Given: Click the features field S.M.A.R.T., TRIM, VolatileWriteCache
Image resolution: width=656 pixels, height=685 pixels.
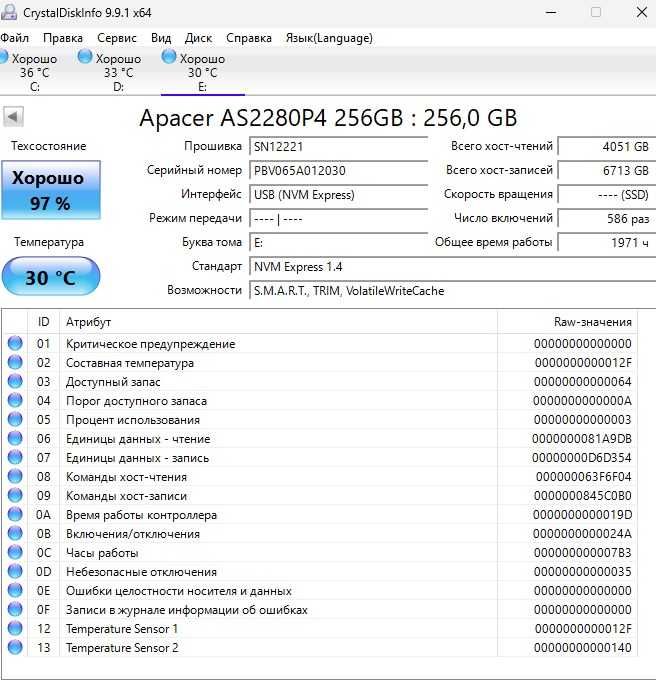Looking at the screenshot, I should click(452, 291).
